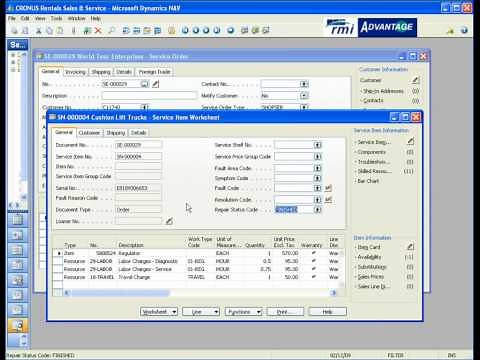This screenshot has width=480, height=360.
Task: Click the highlighted orange navigation pane button
Action: 18,325
